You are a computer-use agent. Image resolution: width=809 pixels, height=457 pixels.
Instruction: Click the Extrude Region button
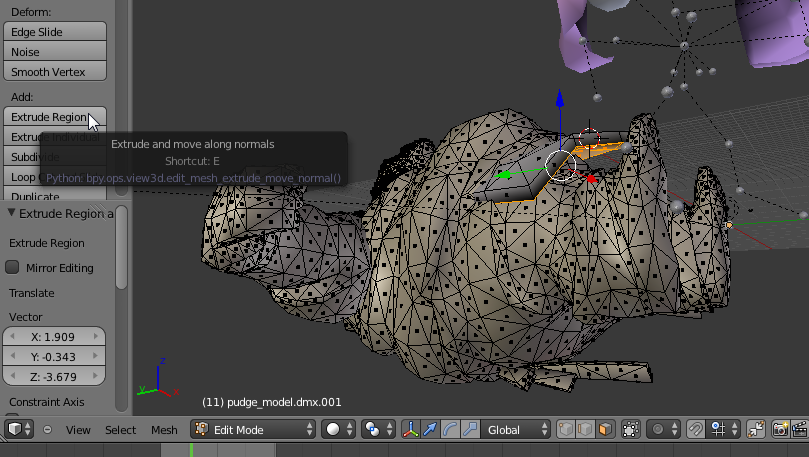[x=55, y=117]
